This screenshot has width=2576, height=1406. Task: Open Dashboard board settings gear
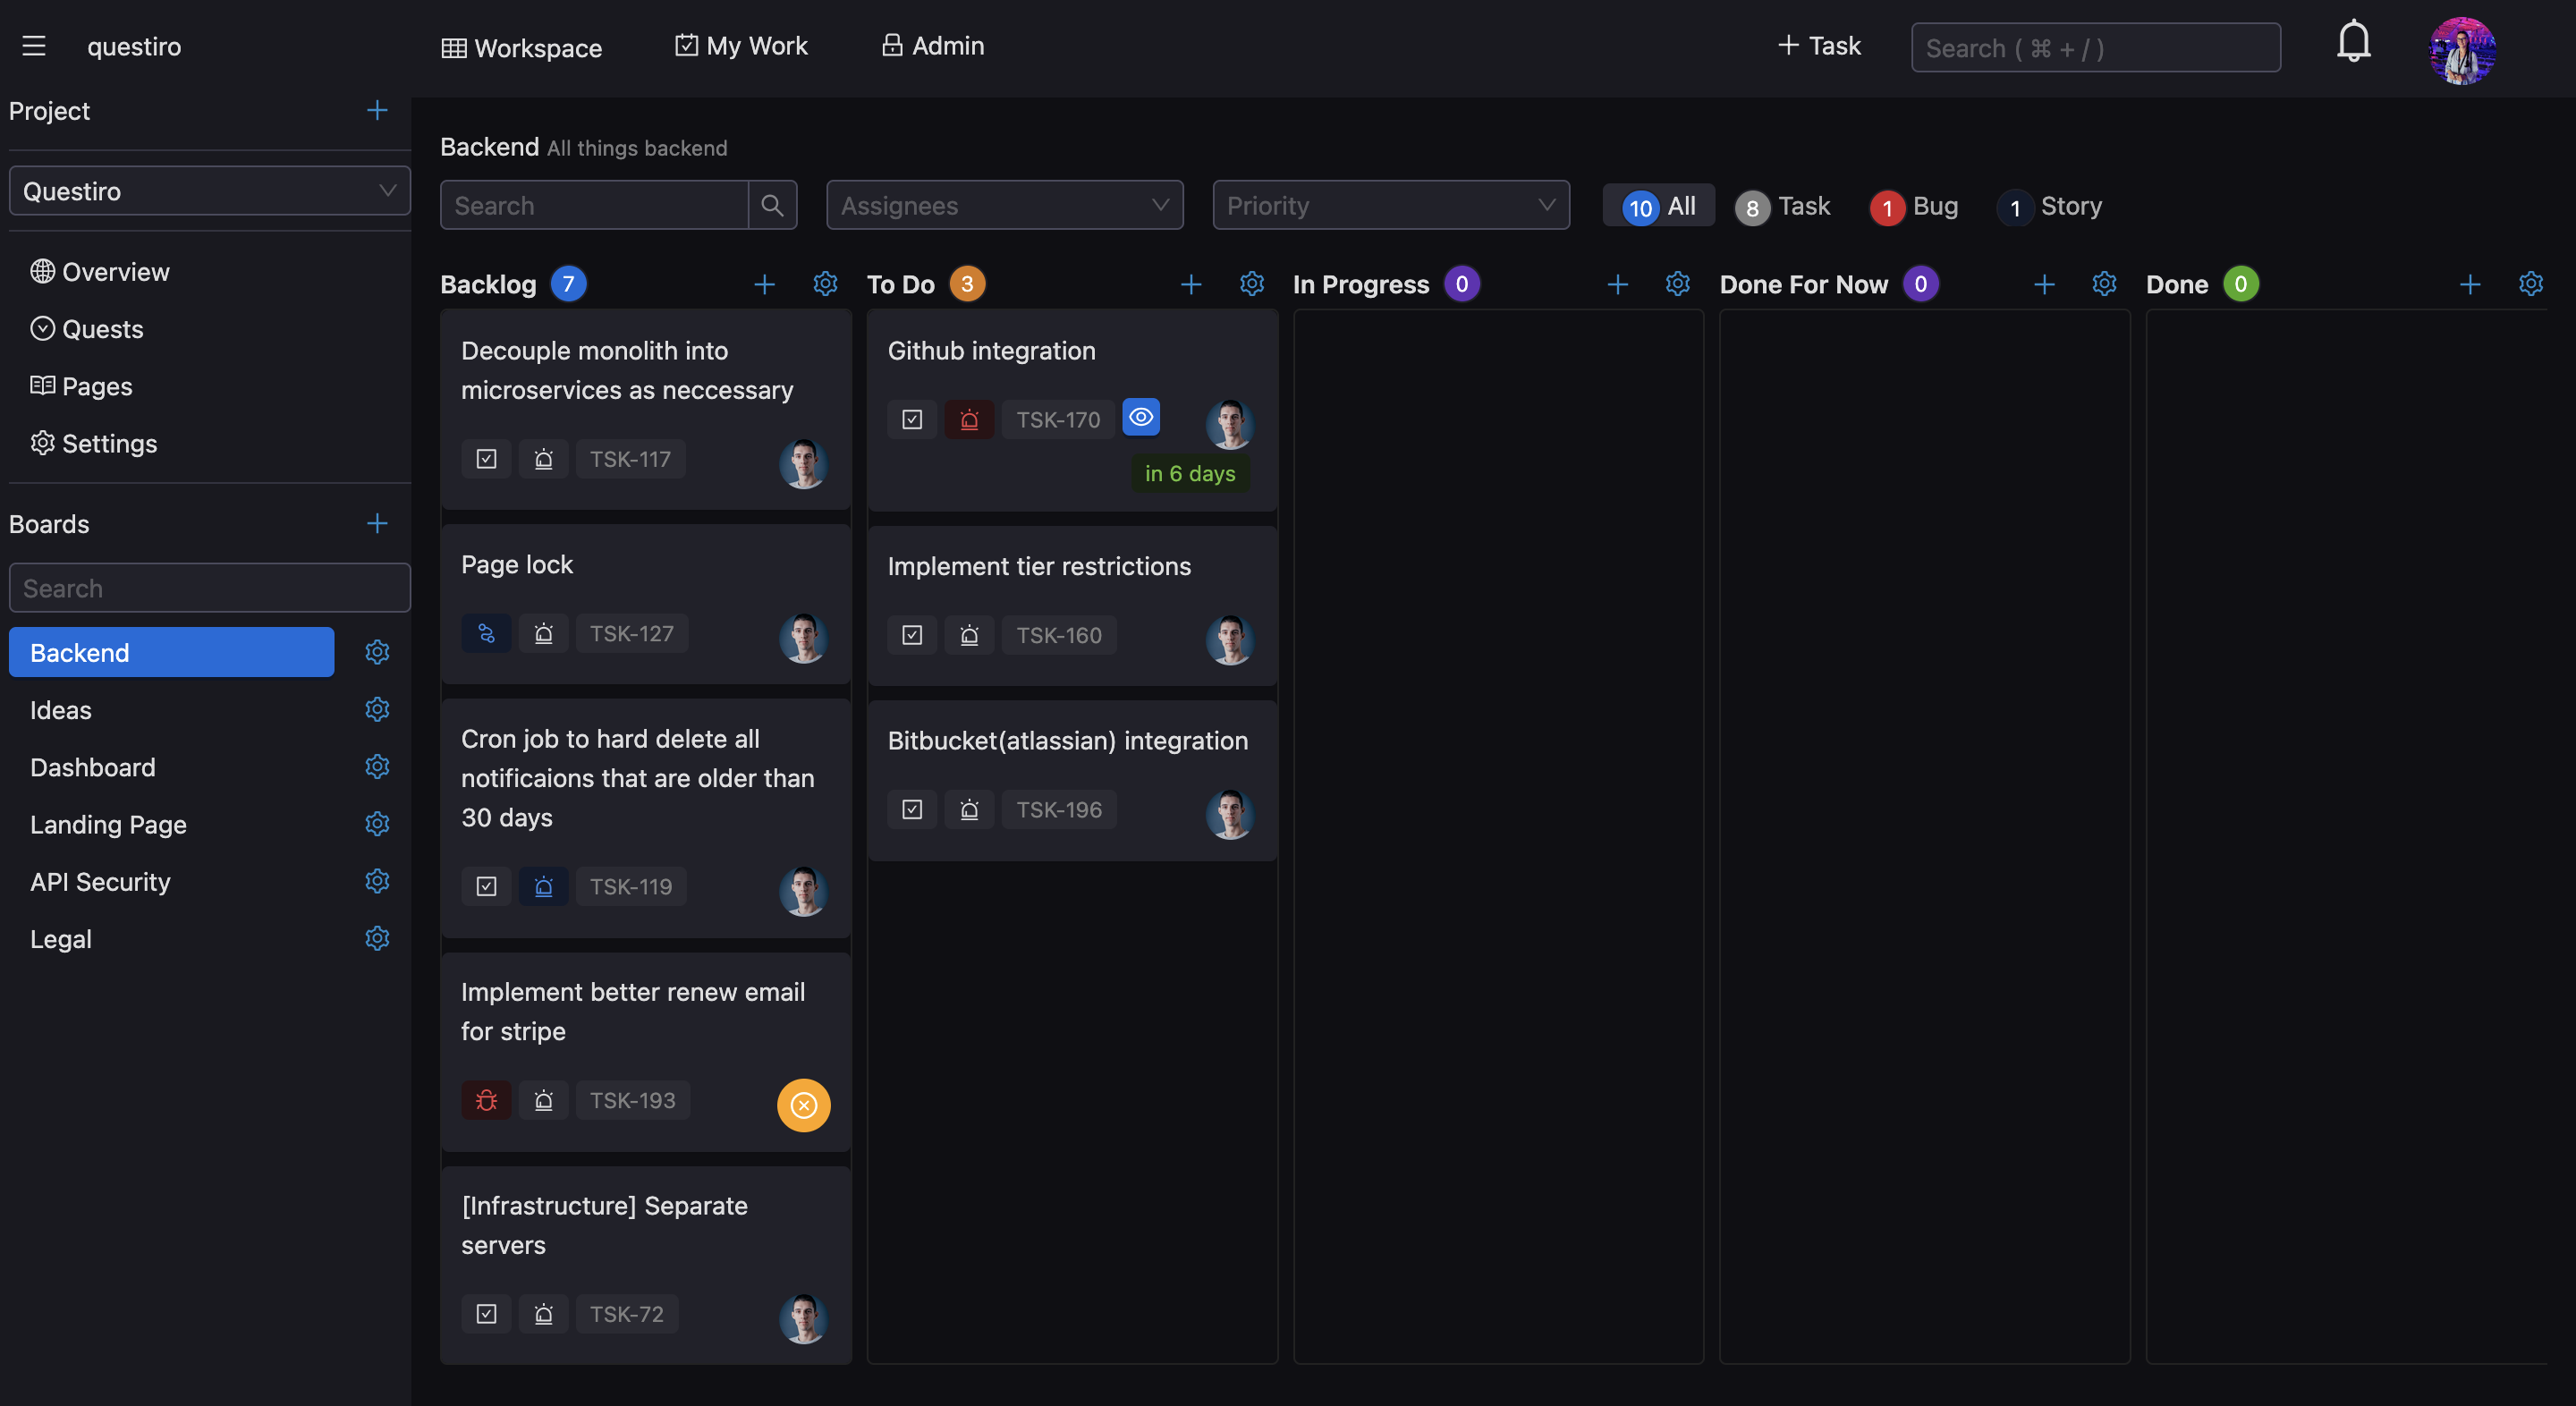(377, 767)
